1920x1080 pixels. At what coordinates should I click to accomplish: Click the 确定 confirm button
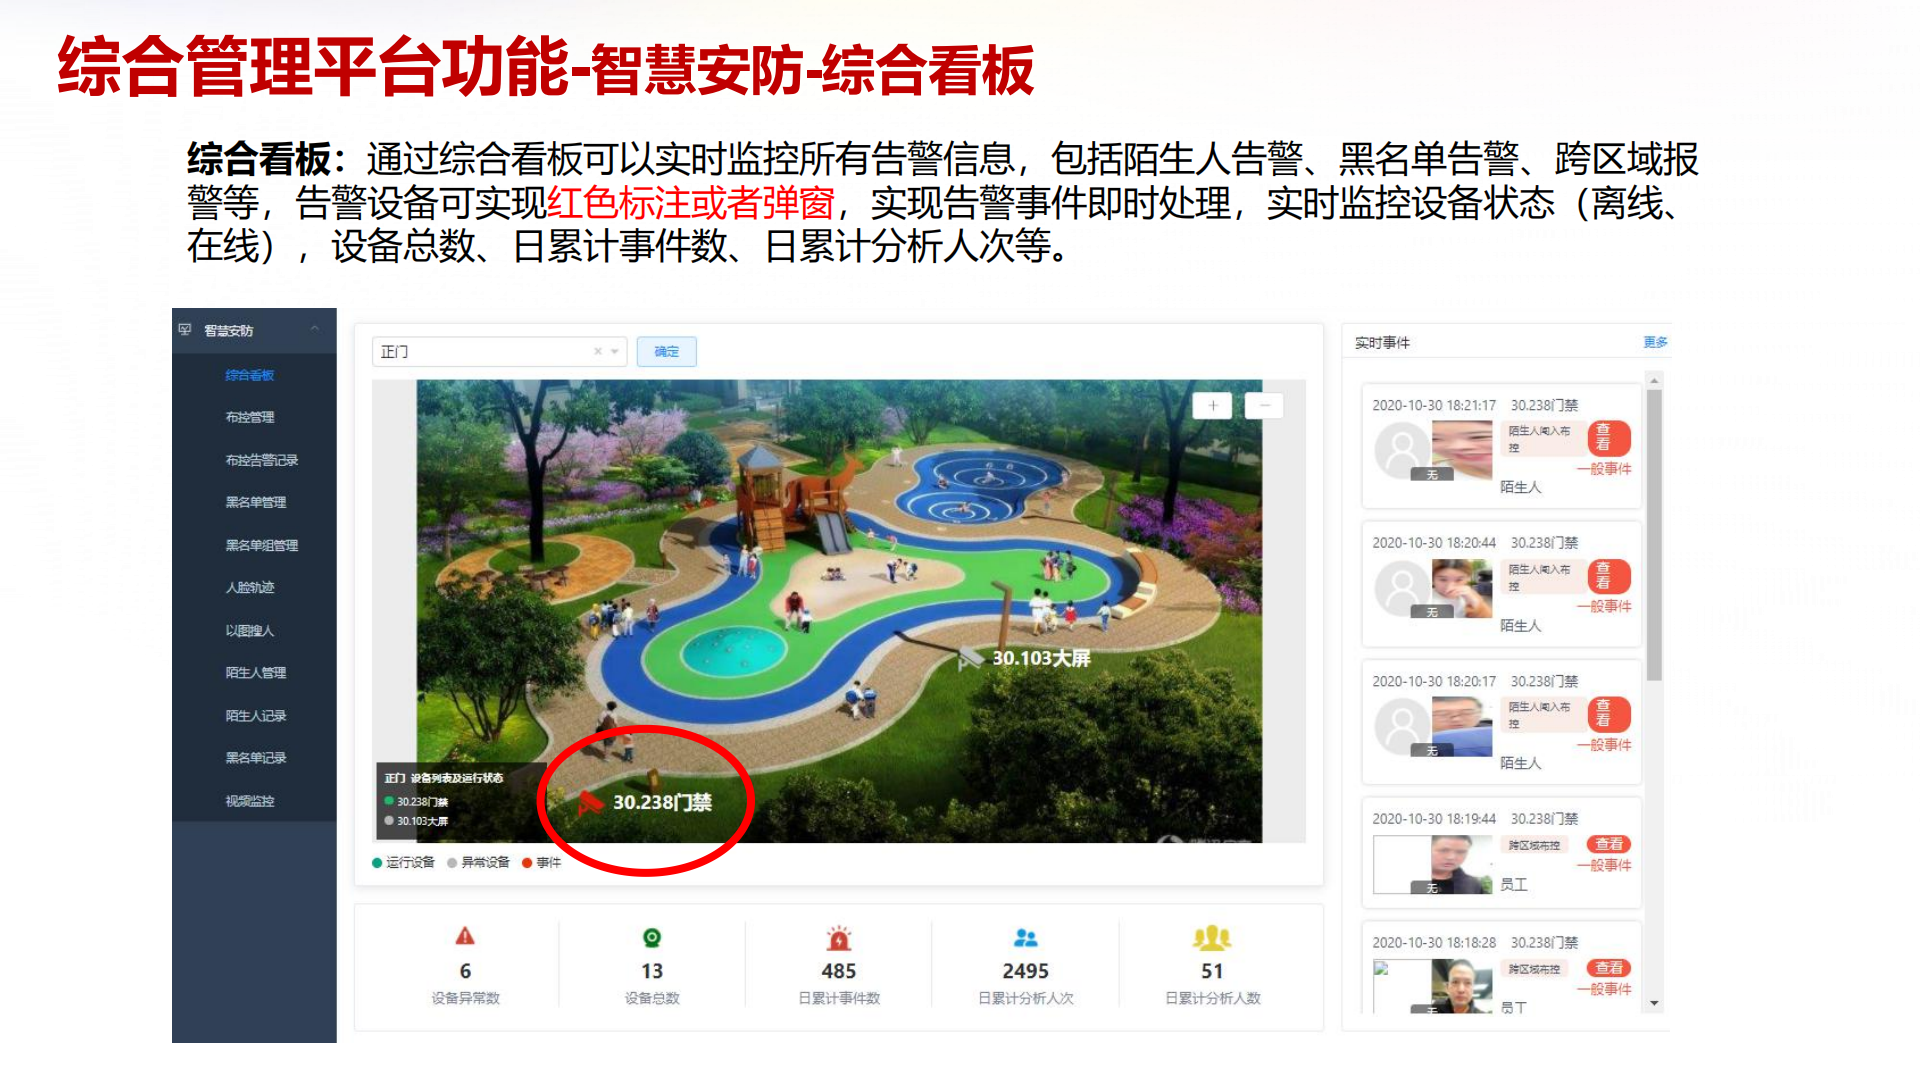tap(666, 351)
